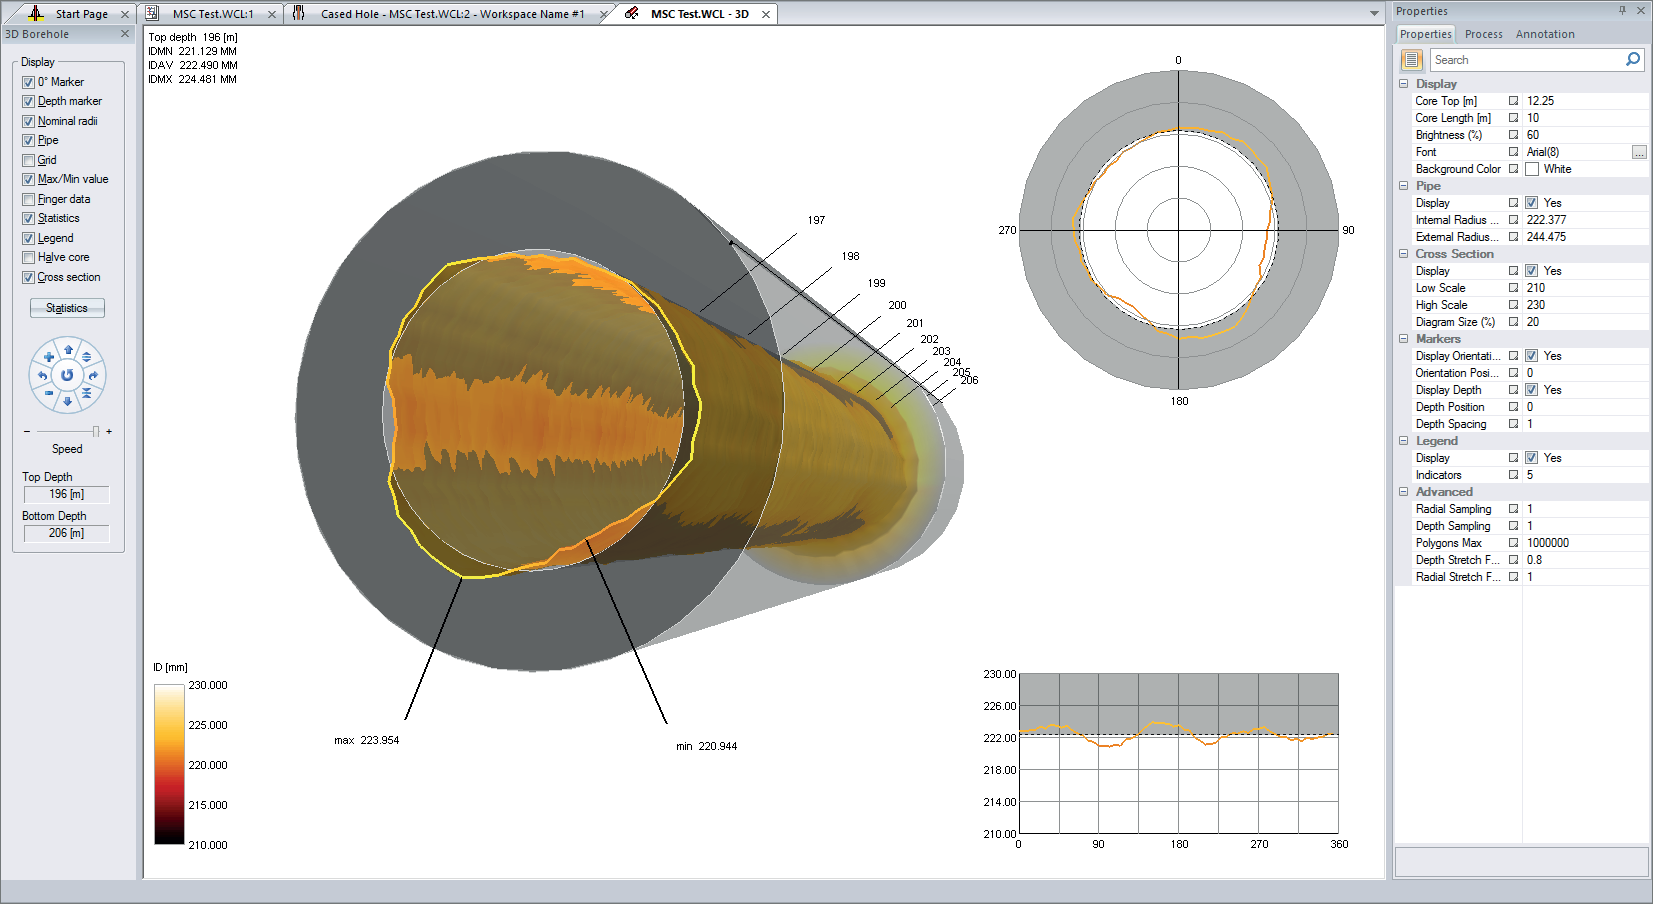This screenshot has height=904, width=1653.
Task: Open the Font browse button in Properties
Action: [x=1640, y=151]
